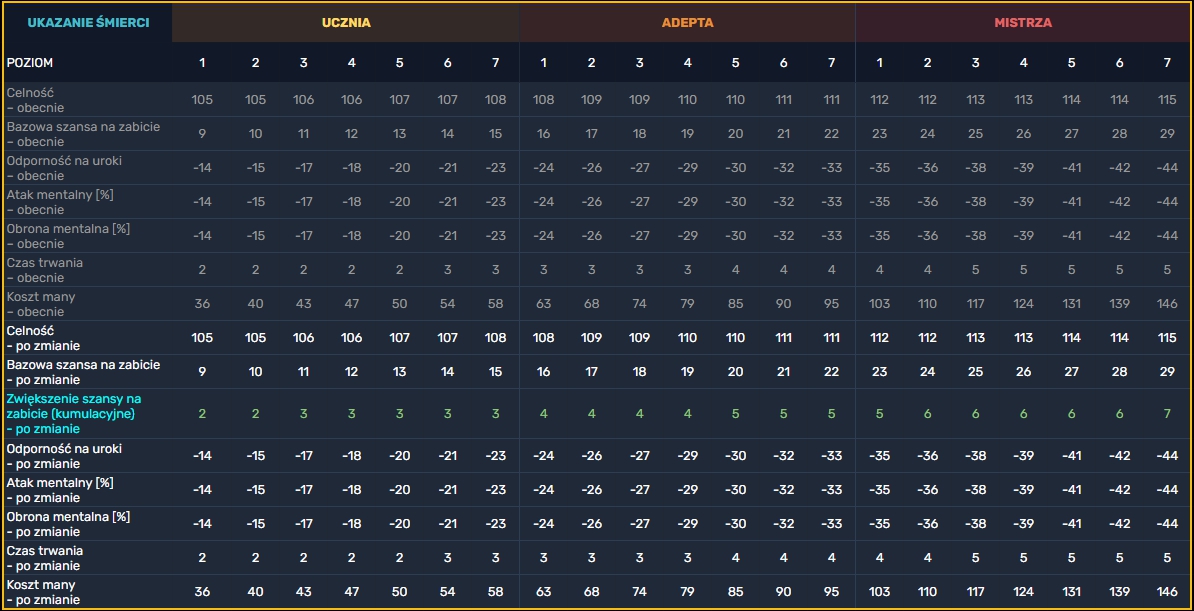This screenshot has width=1194, height=611.
Task: Click the POZIOM row label
Action: (30, 62)
